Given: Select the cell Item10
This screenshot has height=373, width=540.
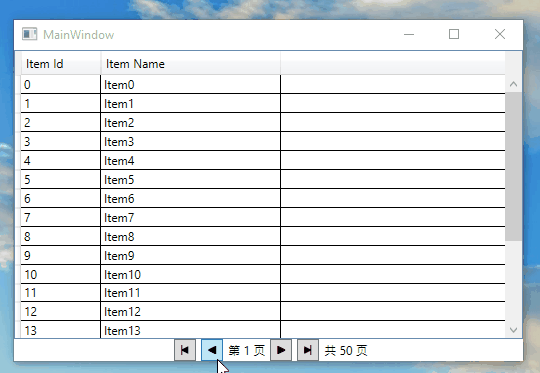Looking at the screenshot, I should (191, 274).
